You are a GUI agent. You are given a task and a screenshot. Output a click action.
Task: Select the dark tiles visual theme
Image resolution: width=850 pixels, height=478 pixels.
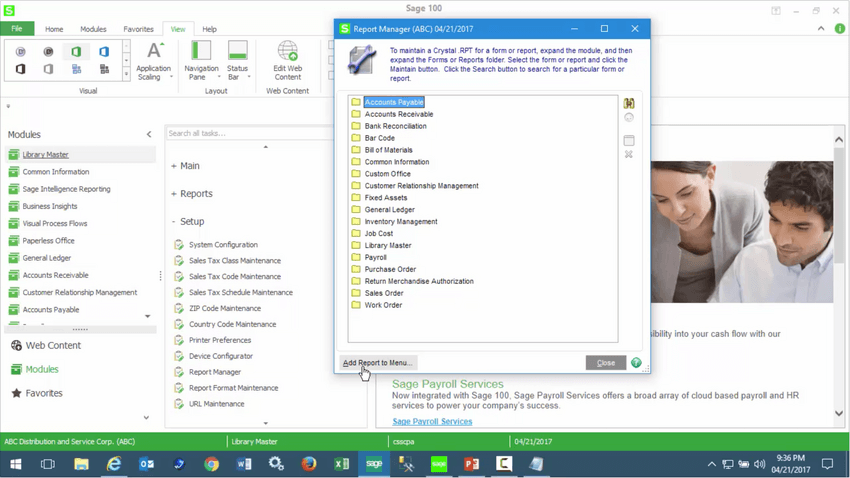[x=104, y=69]
